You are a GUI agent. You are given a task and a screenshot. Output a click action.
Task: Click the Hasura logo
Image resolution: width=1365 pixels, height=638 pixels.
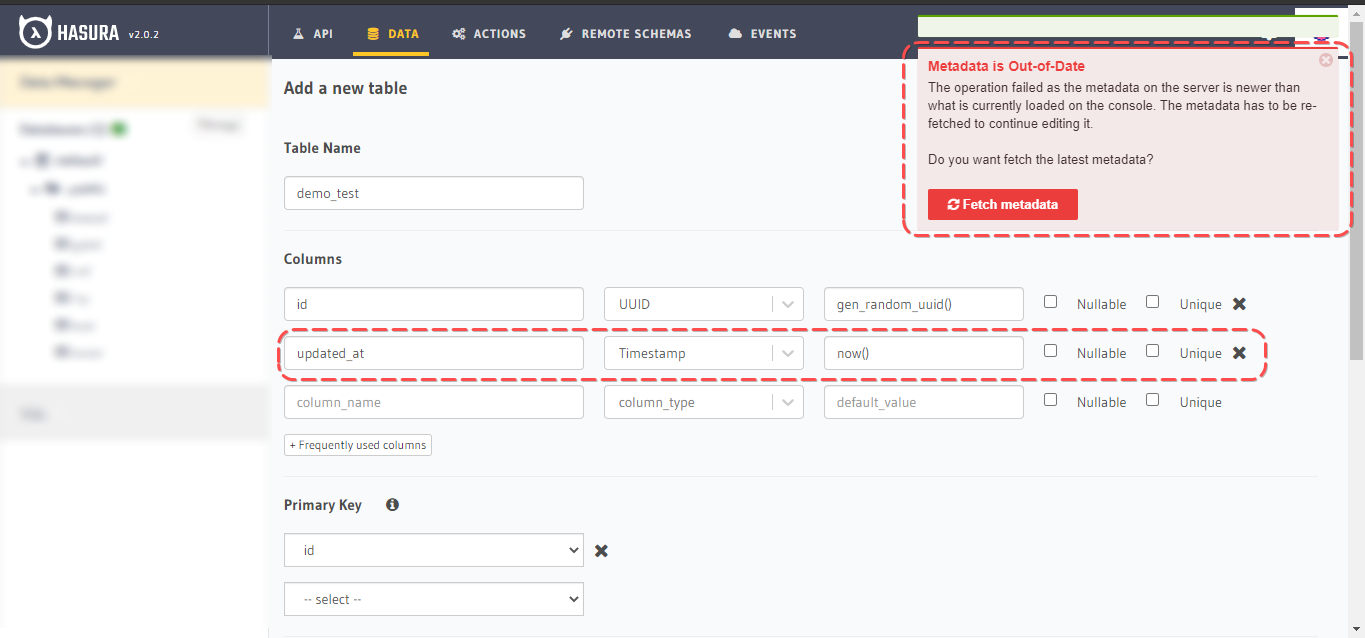click(x=69, y=34)
